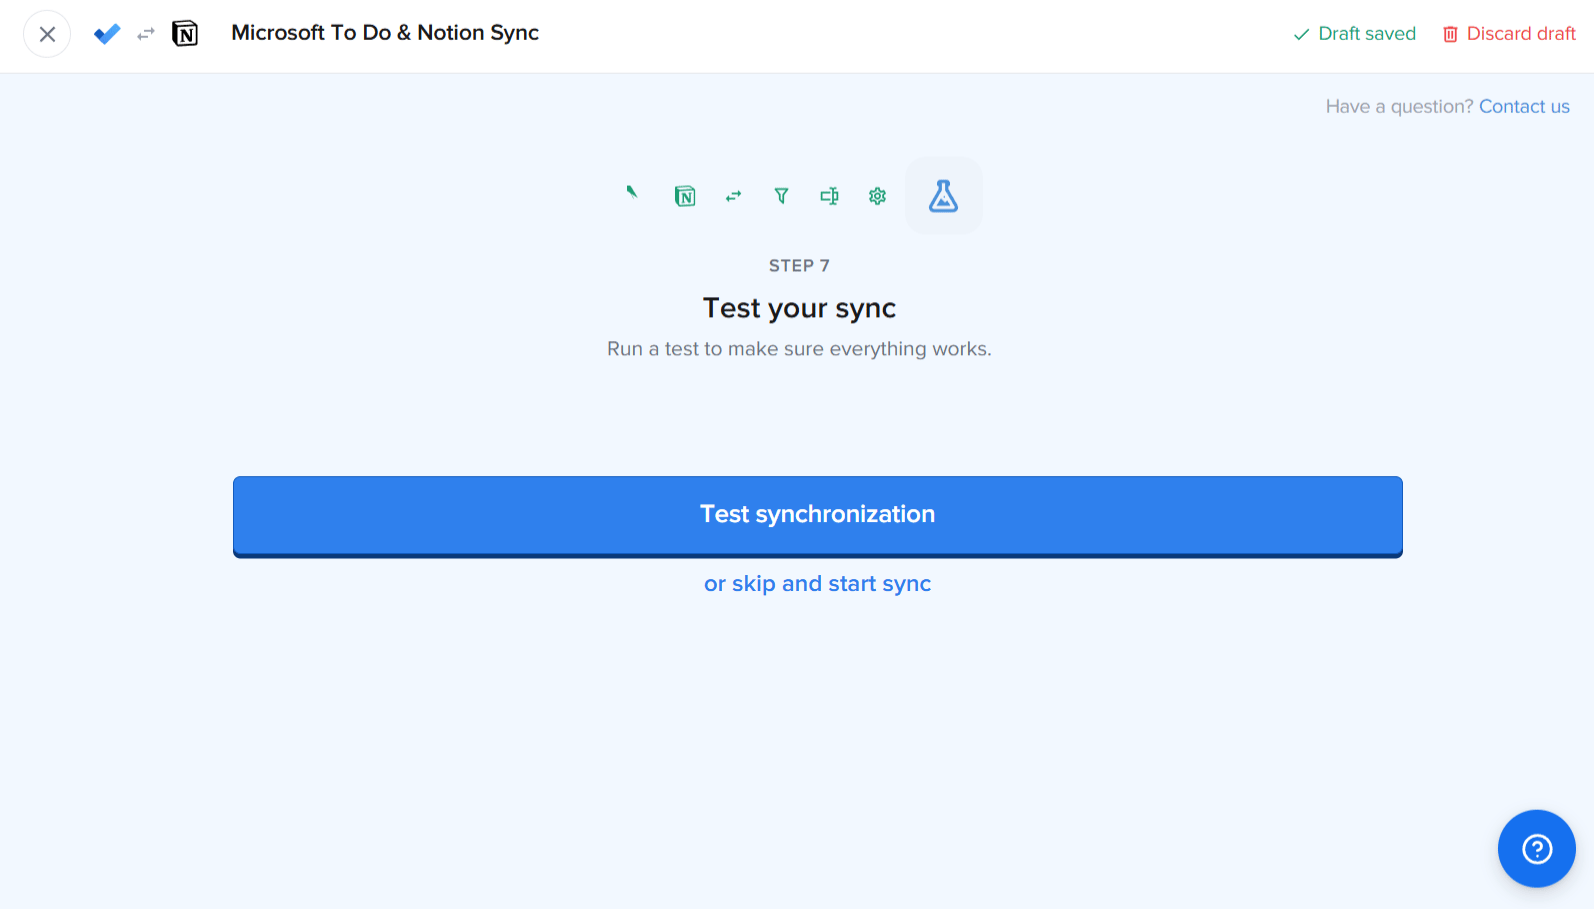This screenshot has height=909, width=1594.
Task: Click the red trash icon beside Discard draft
Action: click(x=1450, y=34)
